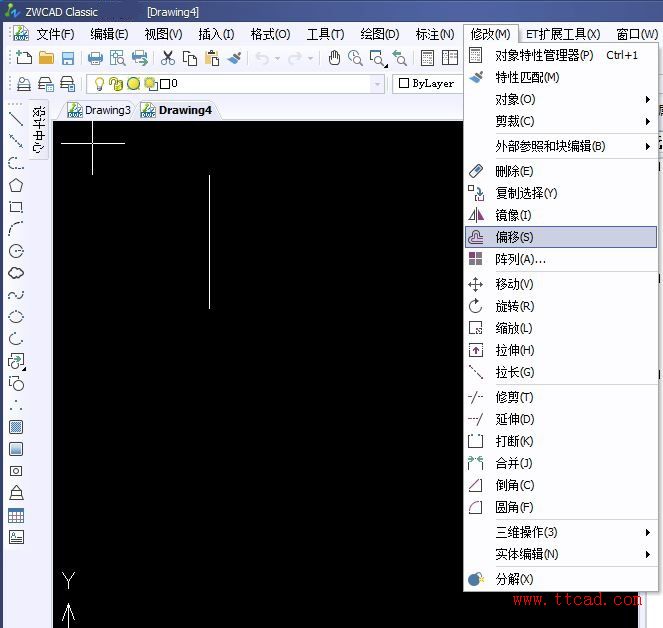Open the ET扩展工具(X) menu
Screen dimensions: 663x628
tap(563, 34)
